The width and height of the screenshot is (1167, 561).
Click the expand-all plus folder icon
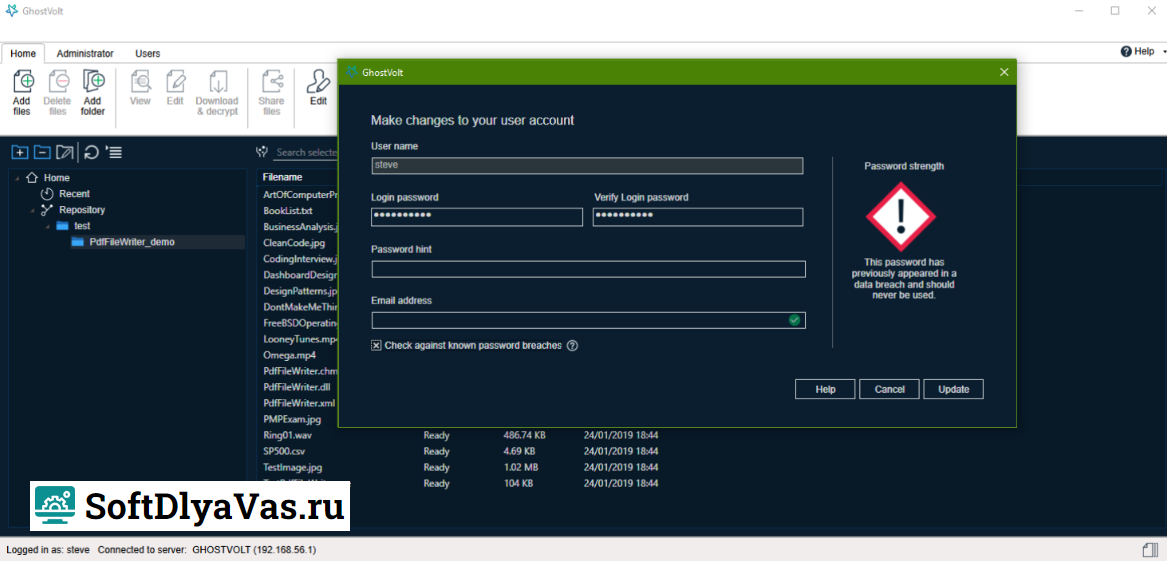20,153
